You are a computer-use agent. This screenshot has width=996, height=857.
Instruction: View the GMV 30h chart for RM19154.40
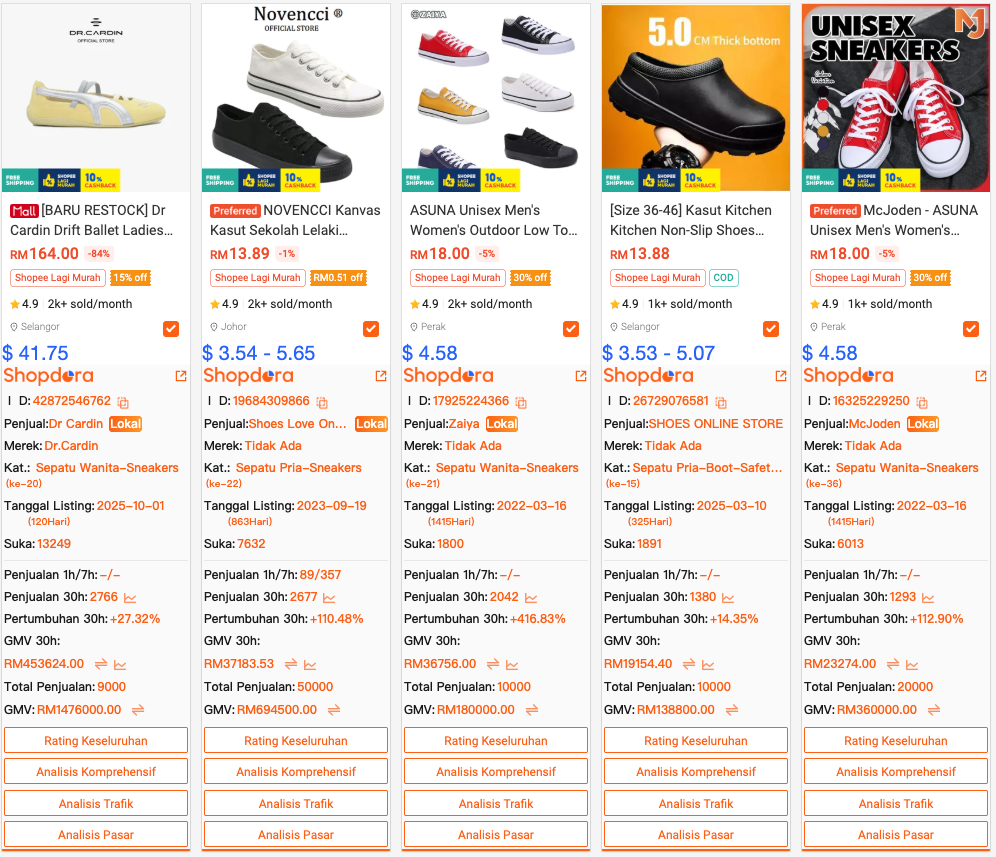pos(708,665)
